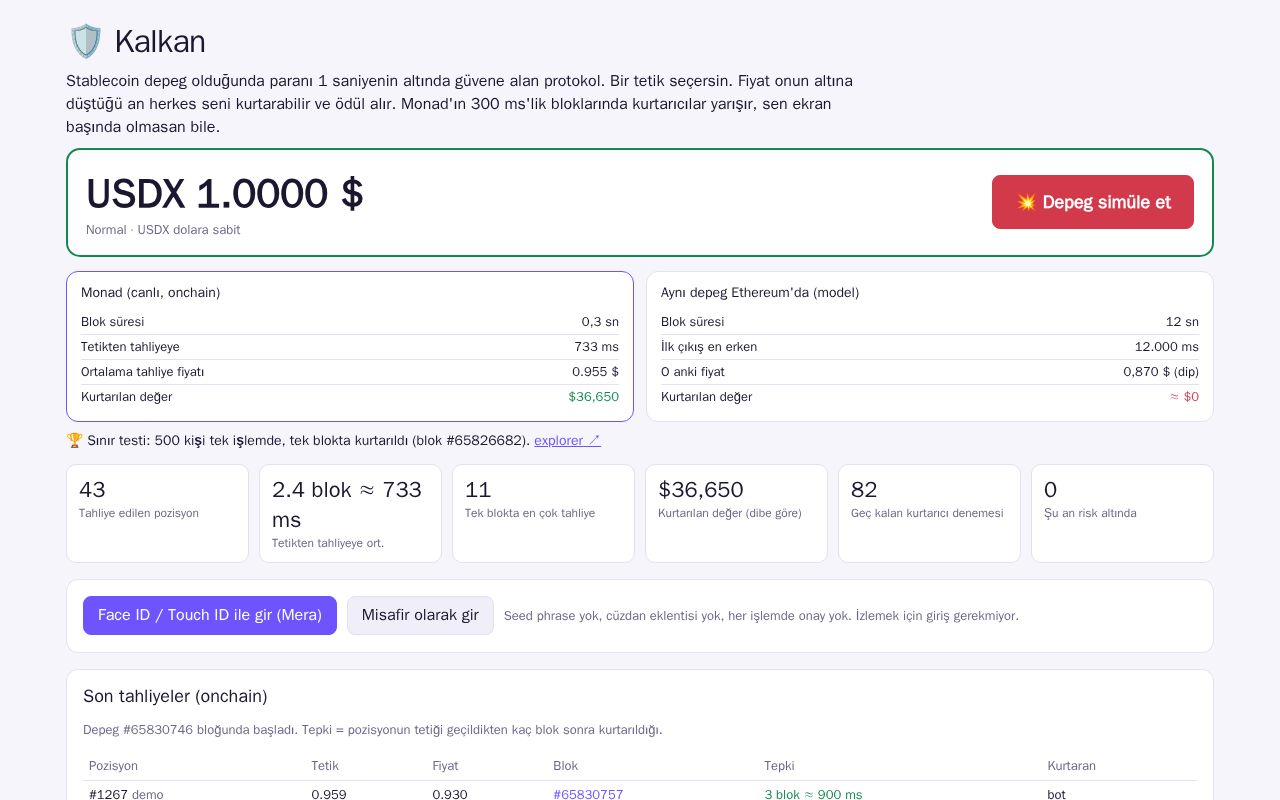Click the 0 Şu an risk altında card
The width and height of the screenshot is (1280, 800).
tap(1122, 513)
